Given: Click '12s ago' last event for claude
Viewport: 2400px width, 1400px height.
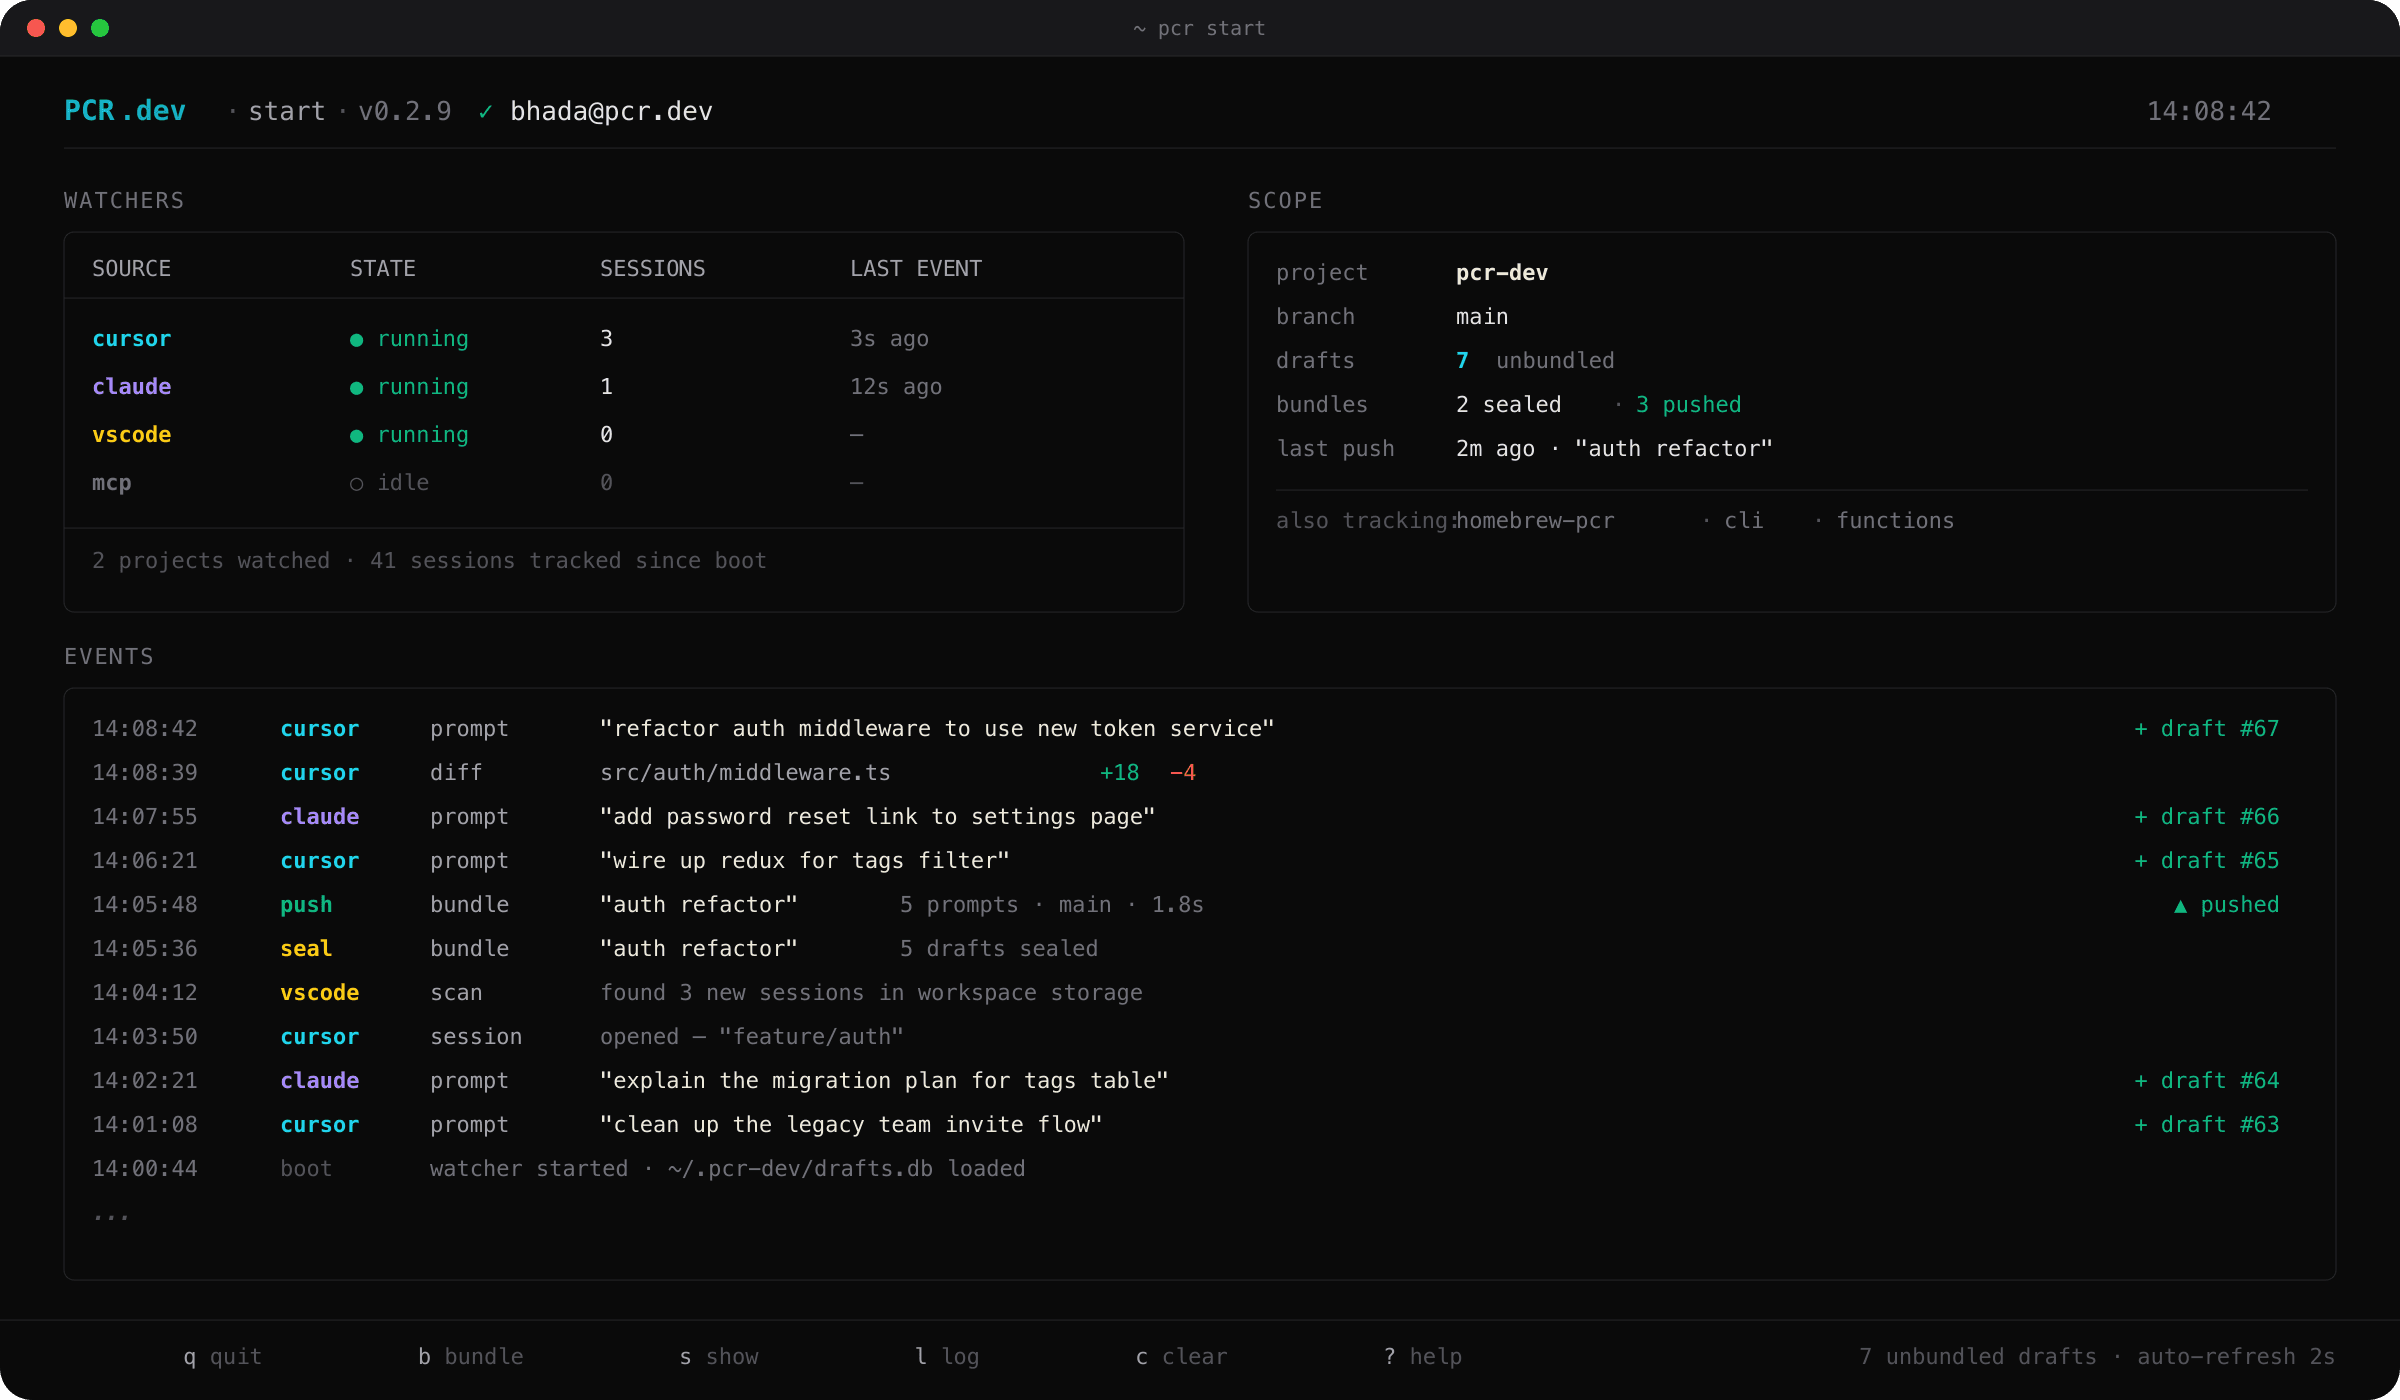Looking at the screenshot, I should point(896,387).
